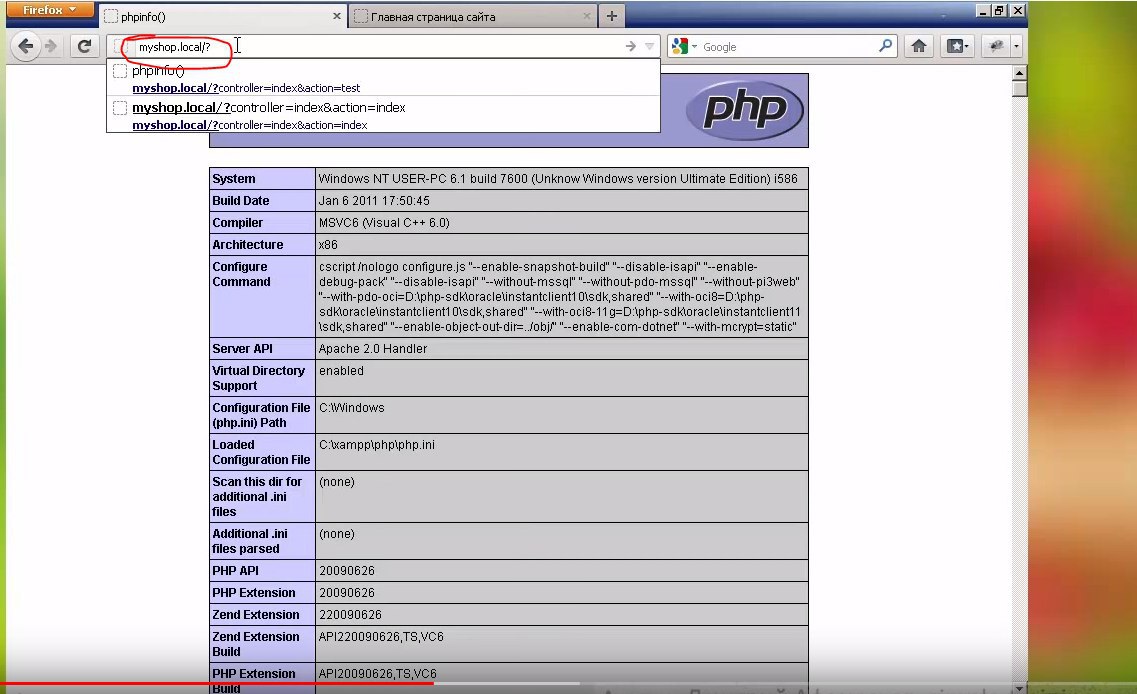Click the C:\xampp\php\php.ini value

[x=377, y=445]
